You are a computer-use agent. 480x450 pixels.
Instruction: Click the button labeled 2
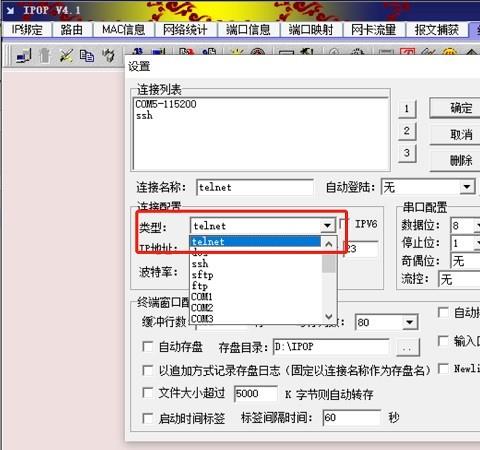407,131
